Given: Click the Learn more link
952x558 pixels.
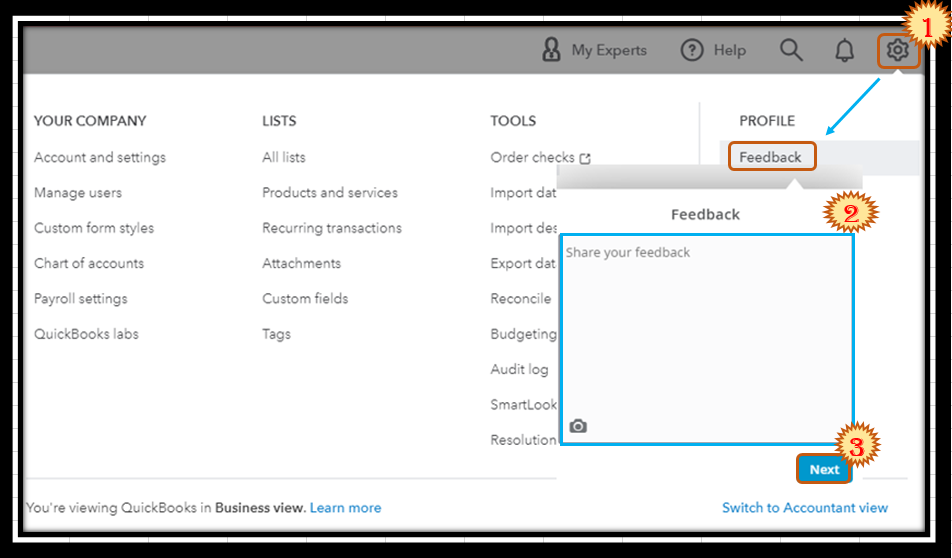Looking at the screenshot, I should coord(345,508).
